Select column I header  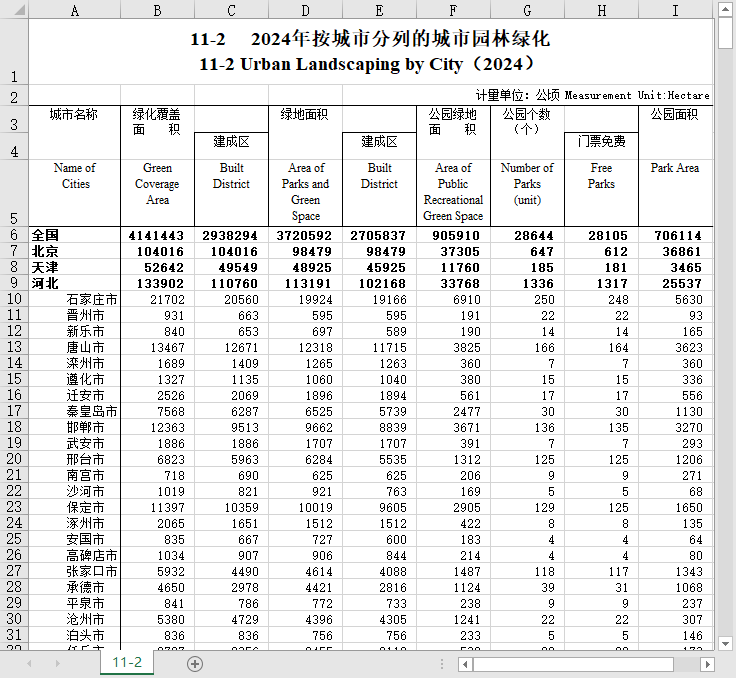click(676, 10)
